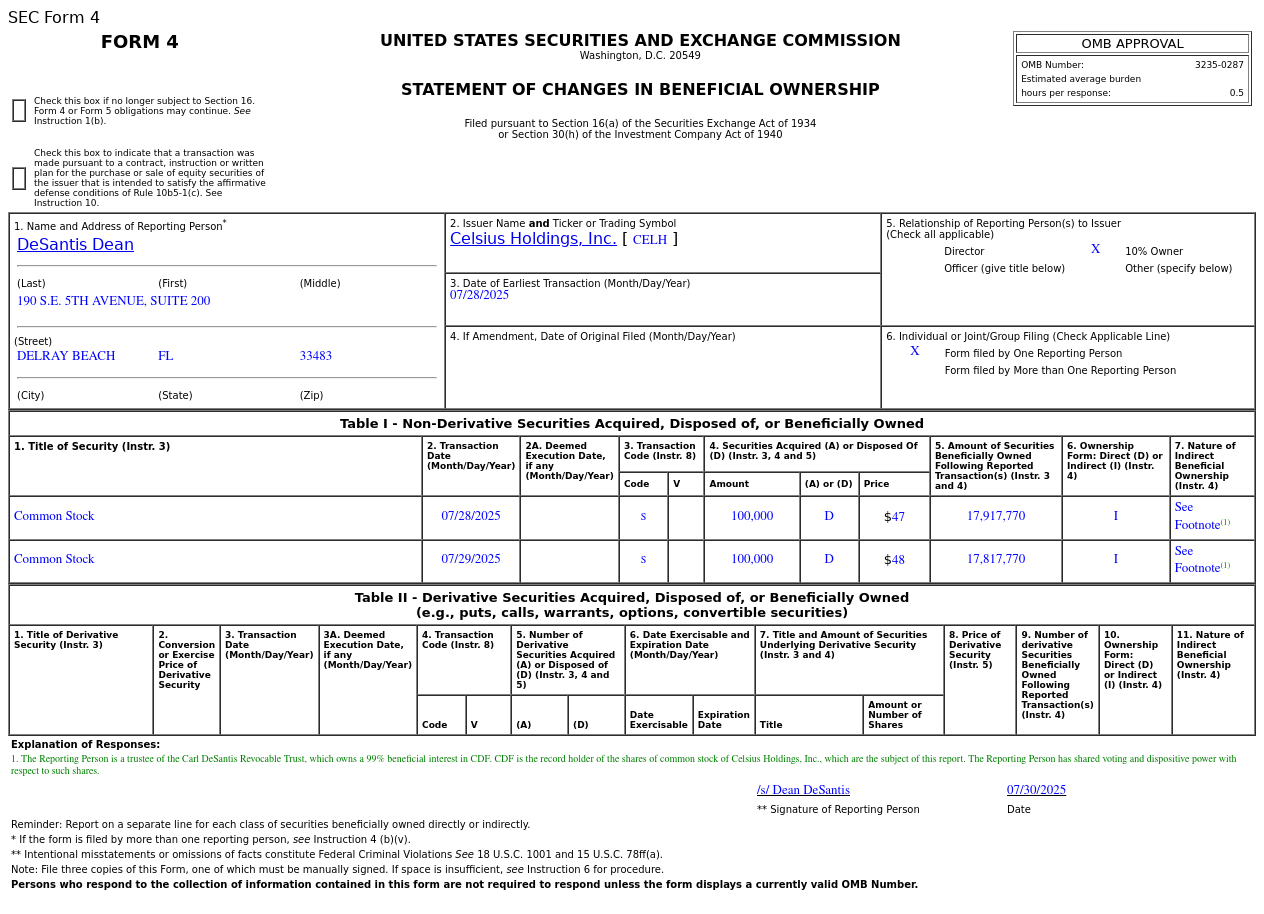
Task: Click the Expiration Date column header in Table II
Action: click(x=723, y=720)
